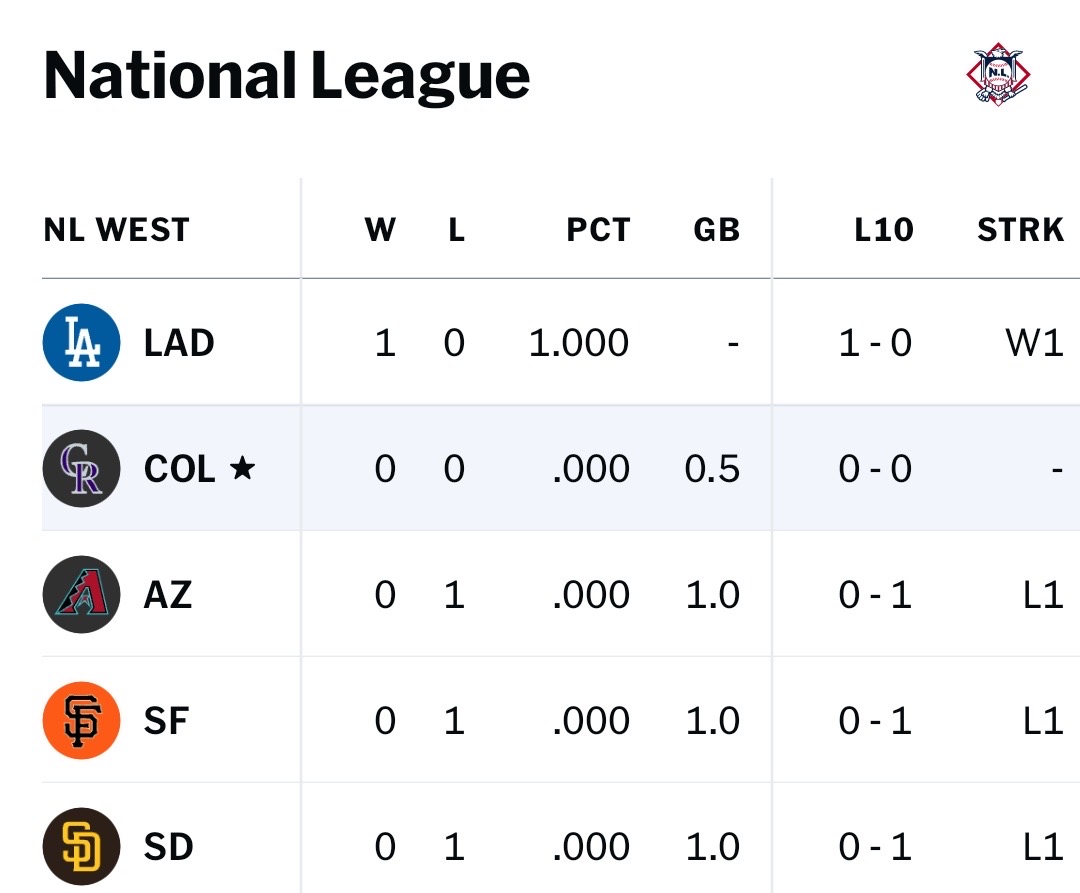The width and height of the screenshot is (1080, 893).
Task: Click the favorite star beside COL
Action: [x=242, y=468]
